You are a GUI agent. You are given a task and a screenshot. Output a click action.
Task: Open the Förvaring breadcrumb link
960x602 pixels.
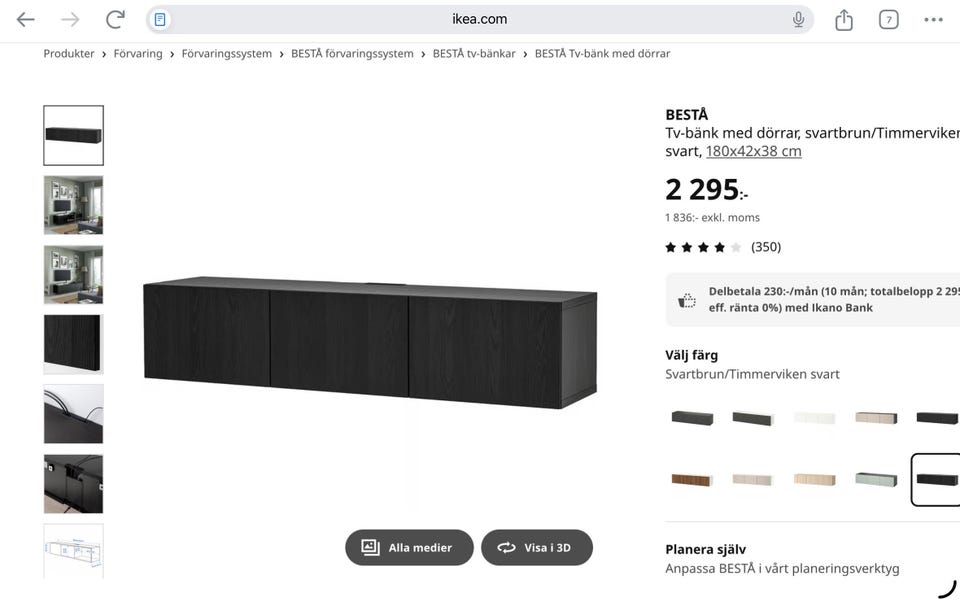pos(138,54)
